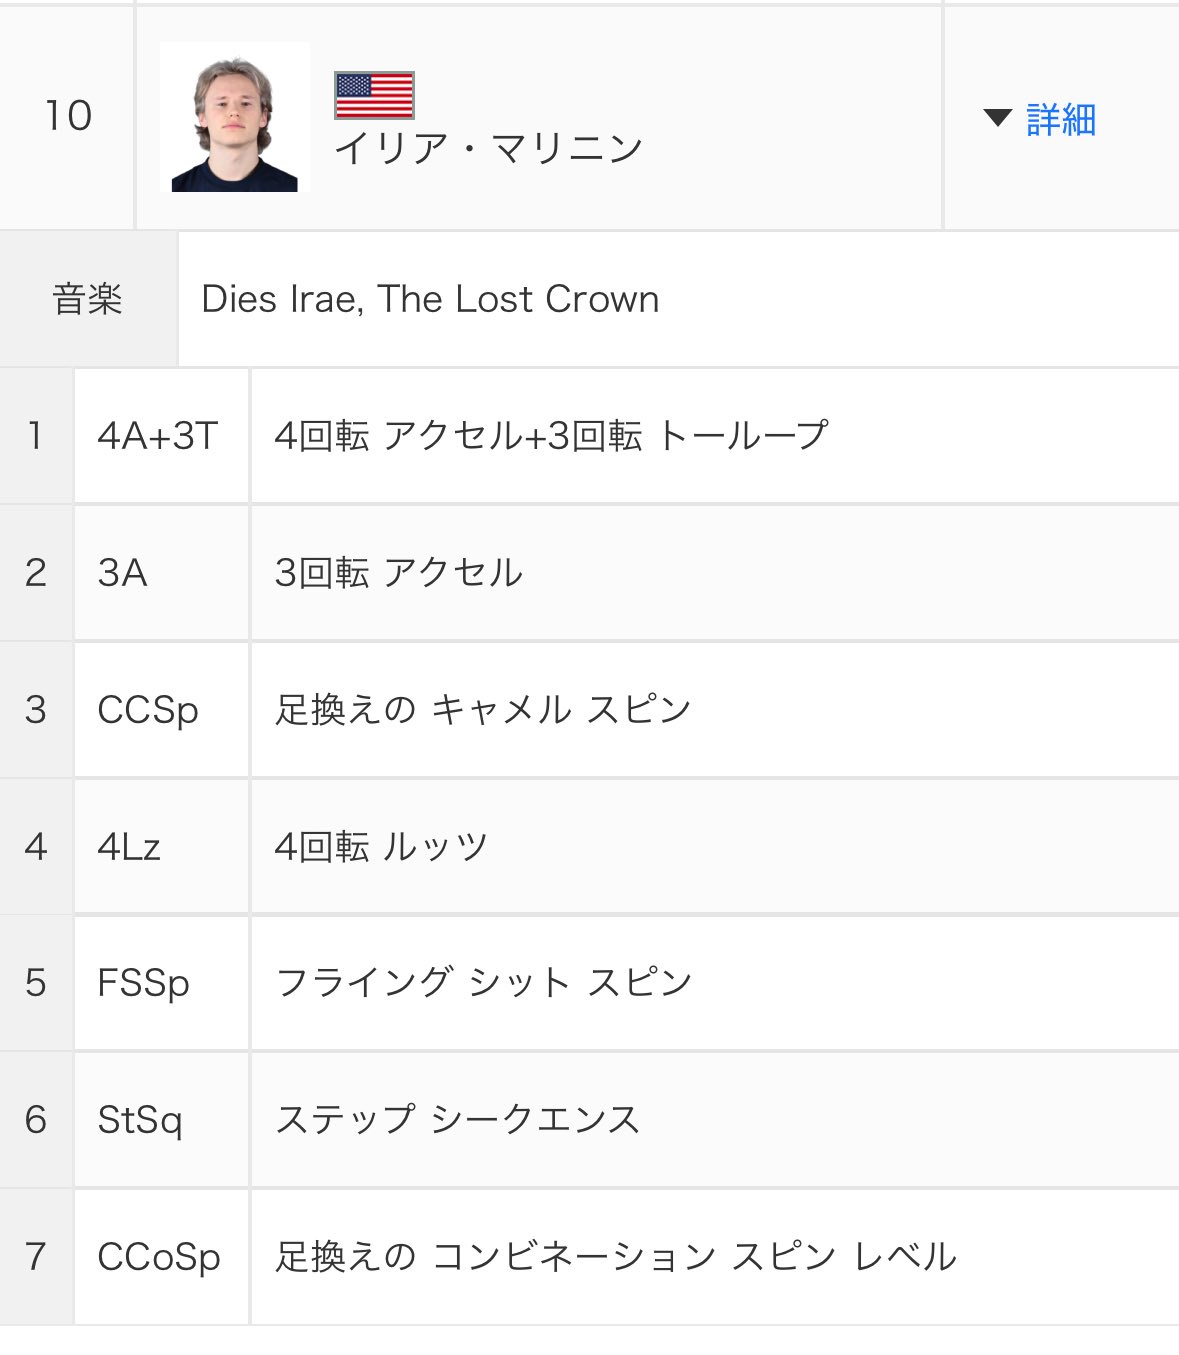Click the skater's portrait photo
The image size is (1179, 1355).
coord(234,118)
